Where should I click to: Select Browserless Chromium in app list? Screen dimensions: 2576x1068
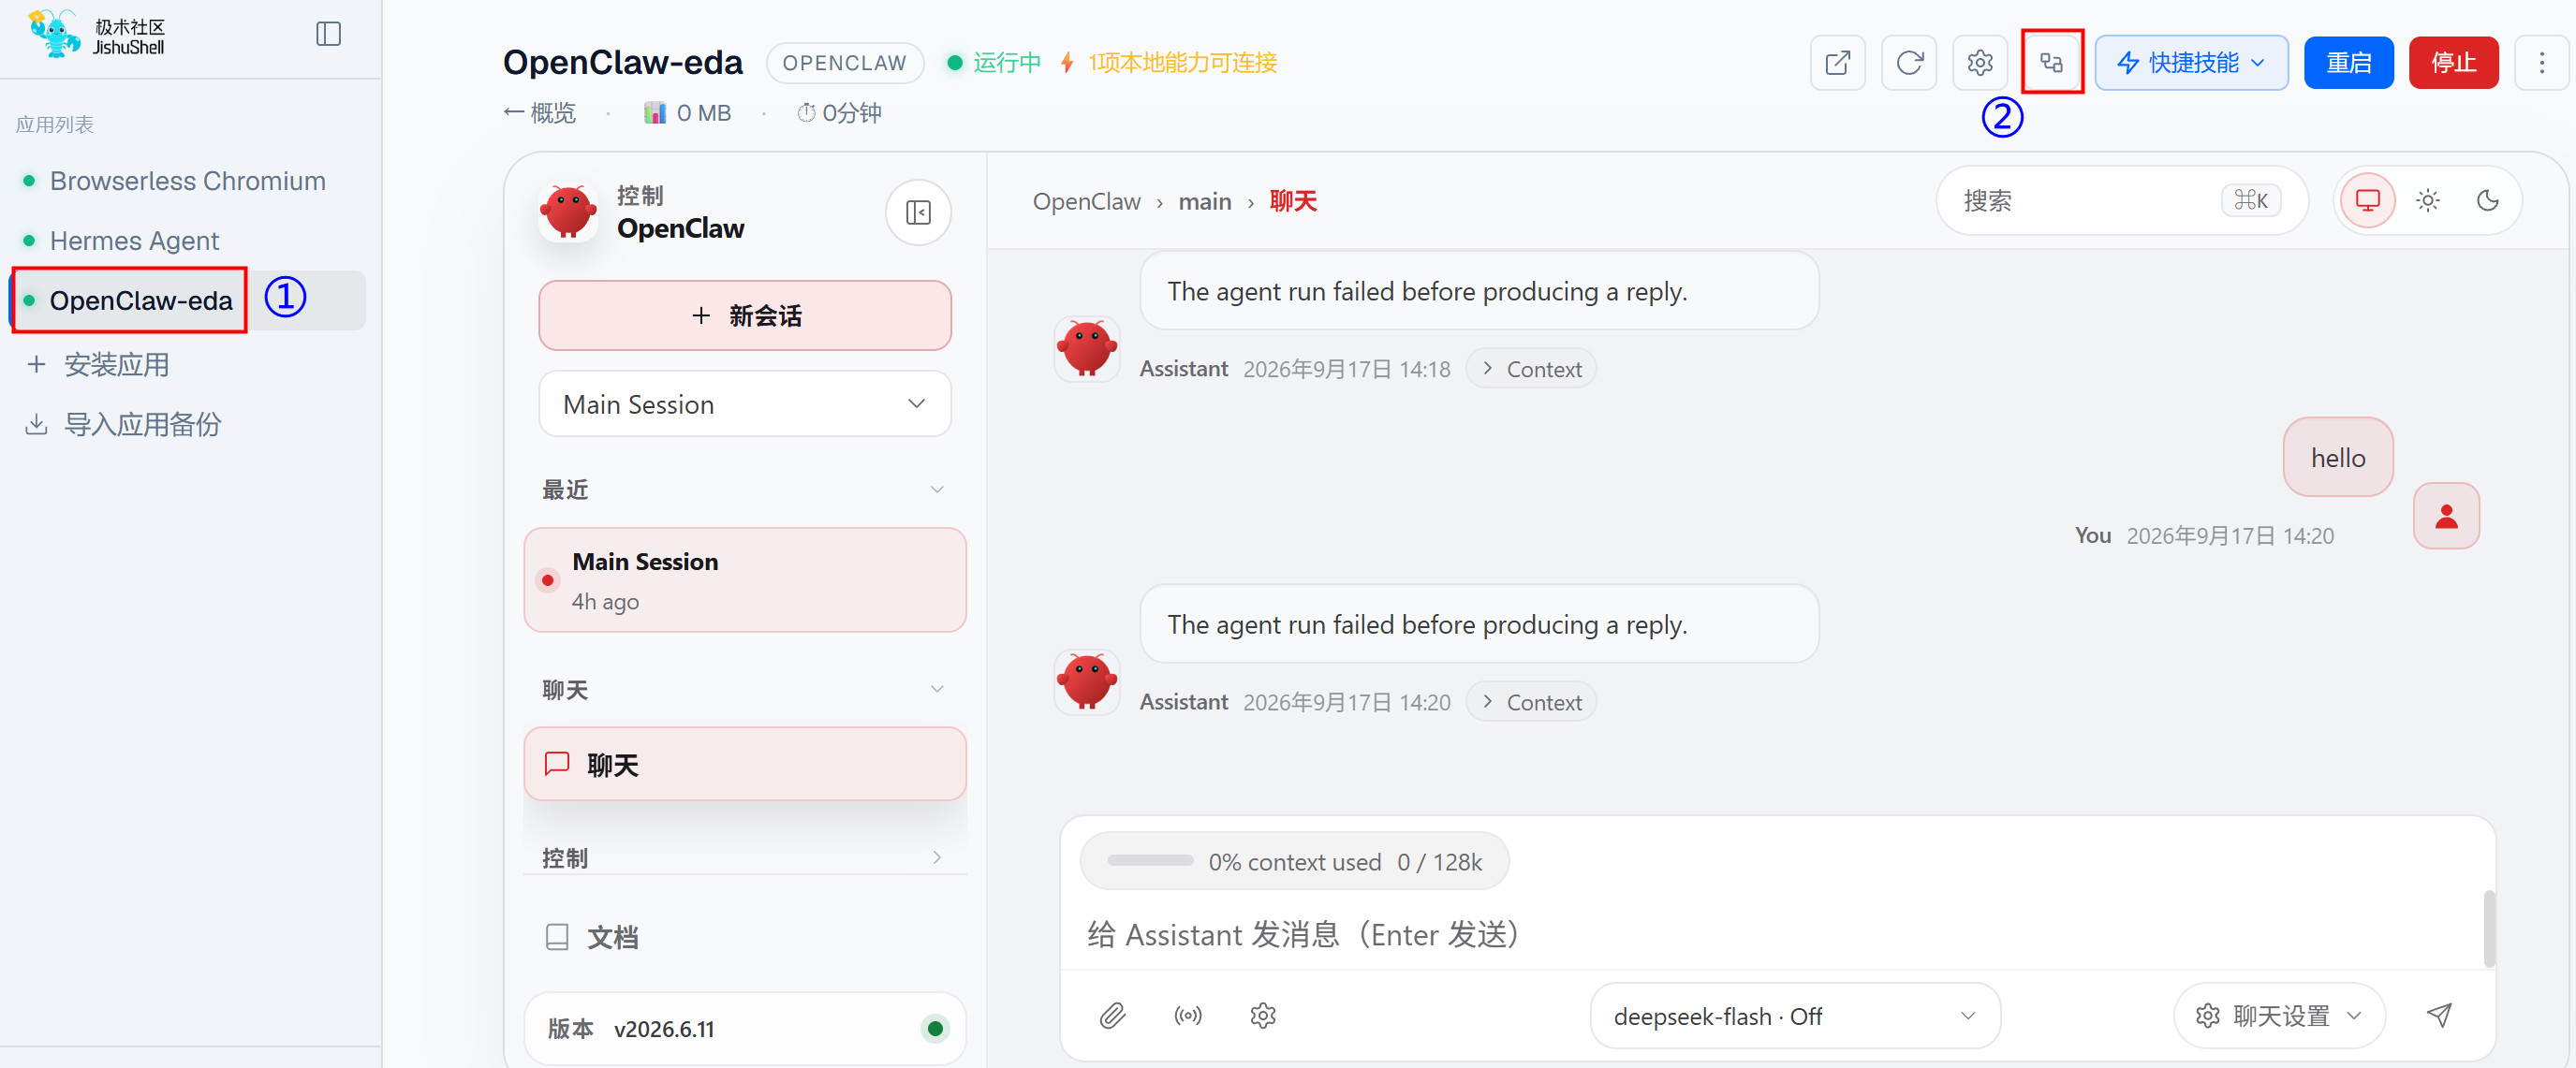pos(187,181)
